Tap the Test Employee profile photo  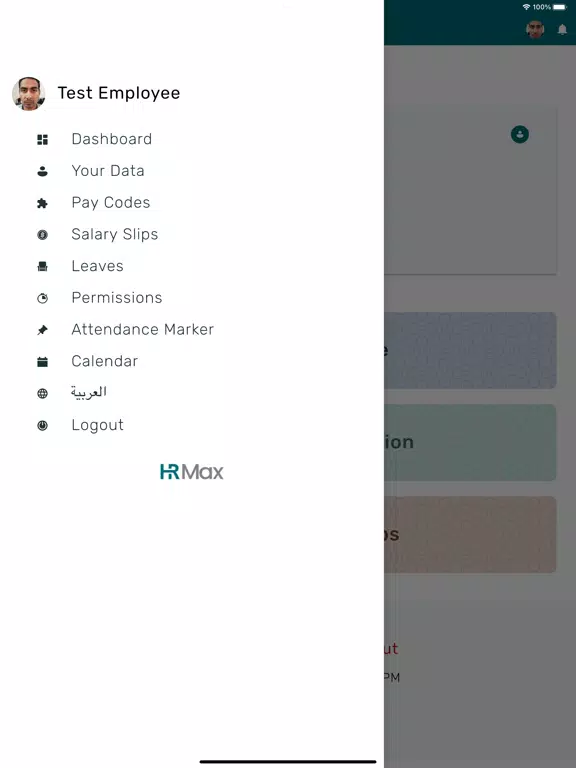(29, 94)
